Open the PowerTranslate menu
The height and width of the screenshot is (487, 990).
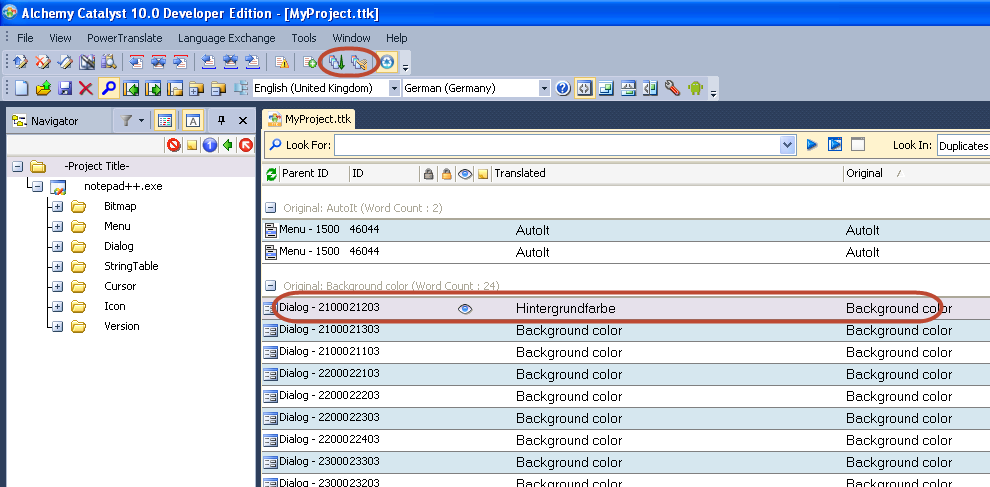click(125, 38)
